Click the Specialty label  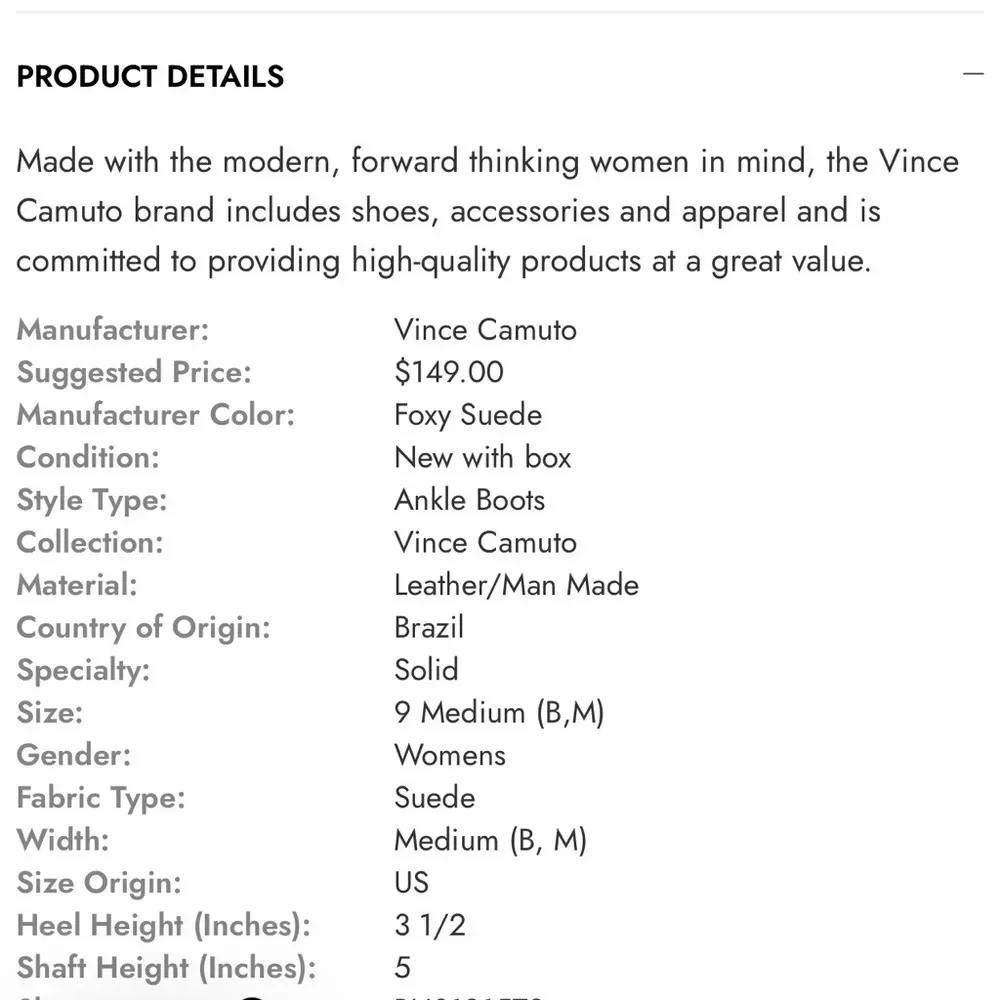coord(83,670)
